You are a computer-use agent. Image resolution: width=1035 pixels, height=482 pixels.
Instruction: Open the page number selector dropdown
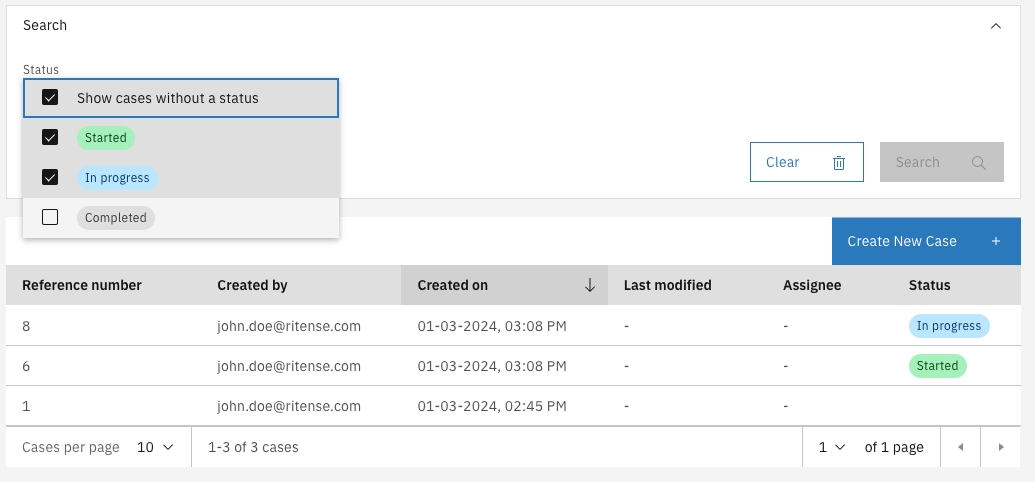831,447
